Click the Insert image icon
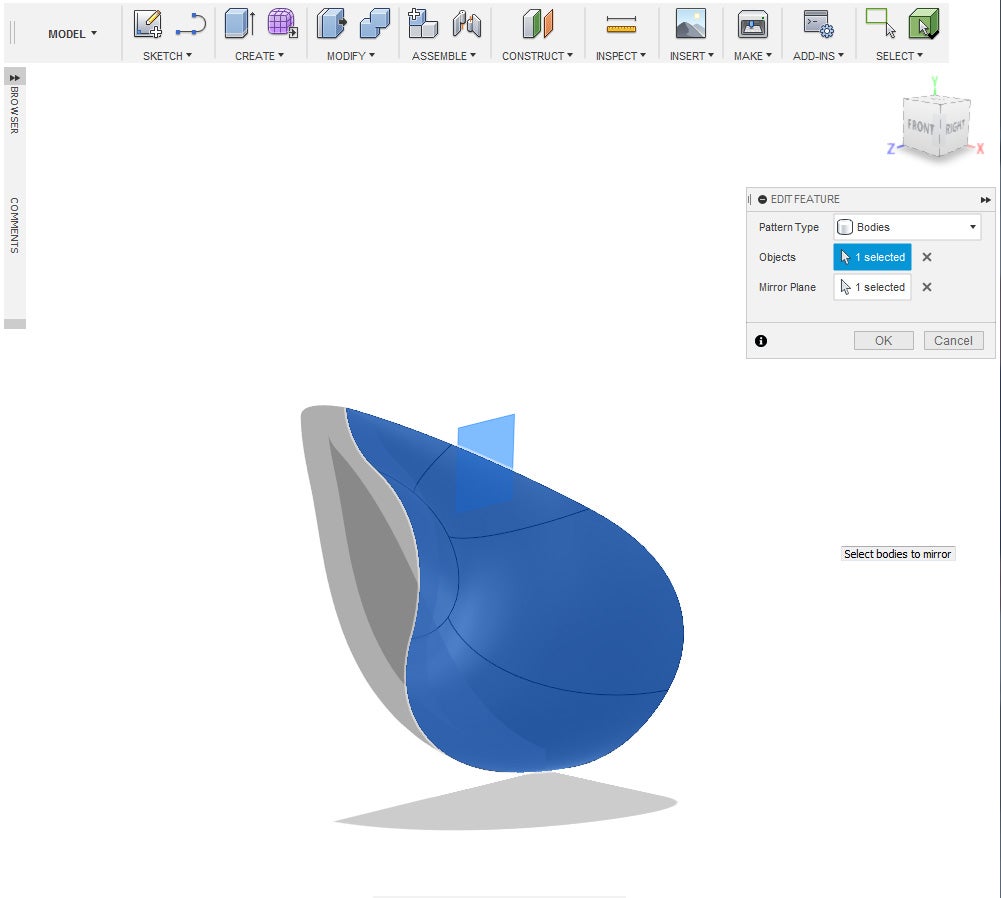Image resolution: width=1001 pixels, height=898 pixels. (690, 24)
